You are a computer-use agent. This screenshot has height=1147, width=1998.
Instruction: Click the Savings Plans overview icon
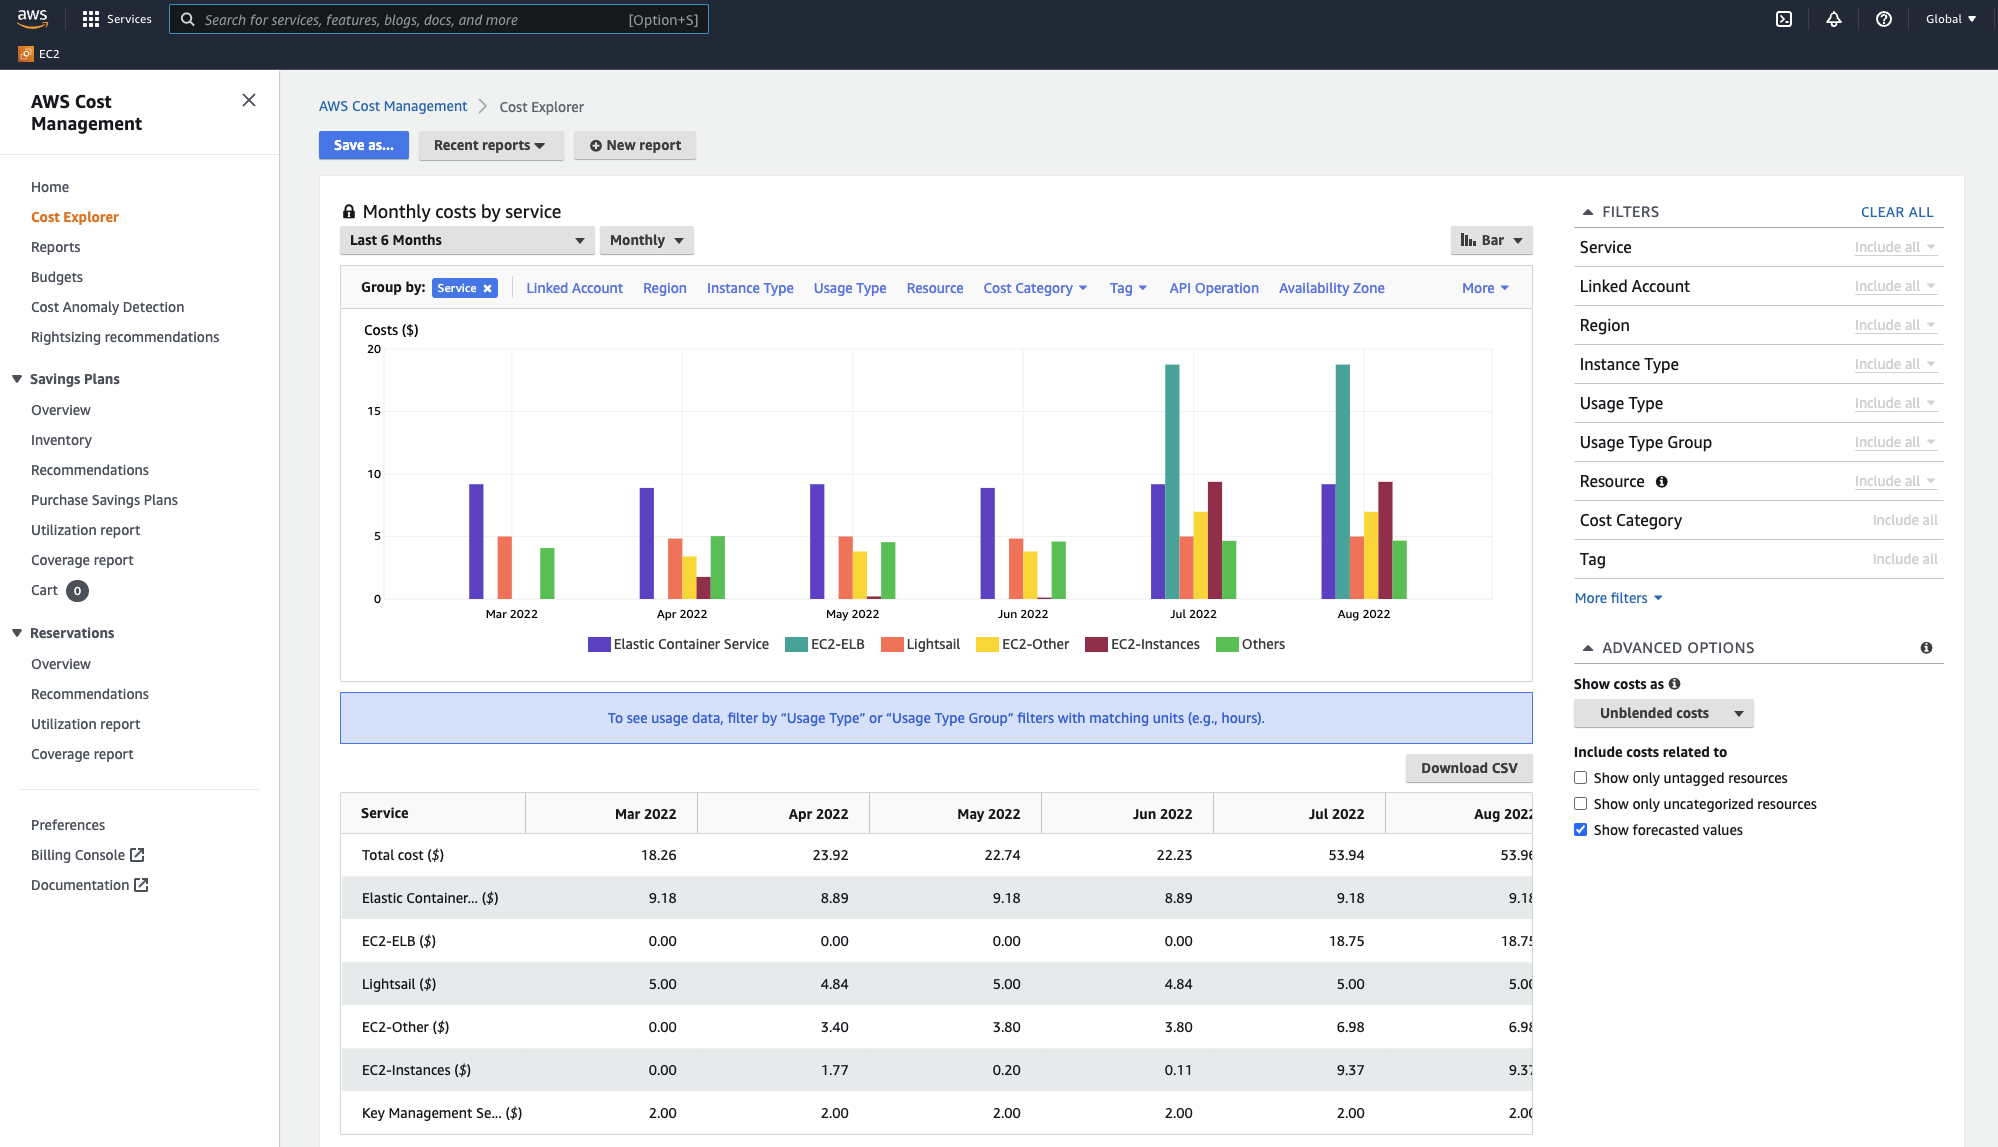pyautogui.click(x=59, y=409)
